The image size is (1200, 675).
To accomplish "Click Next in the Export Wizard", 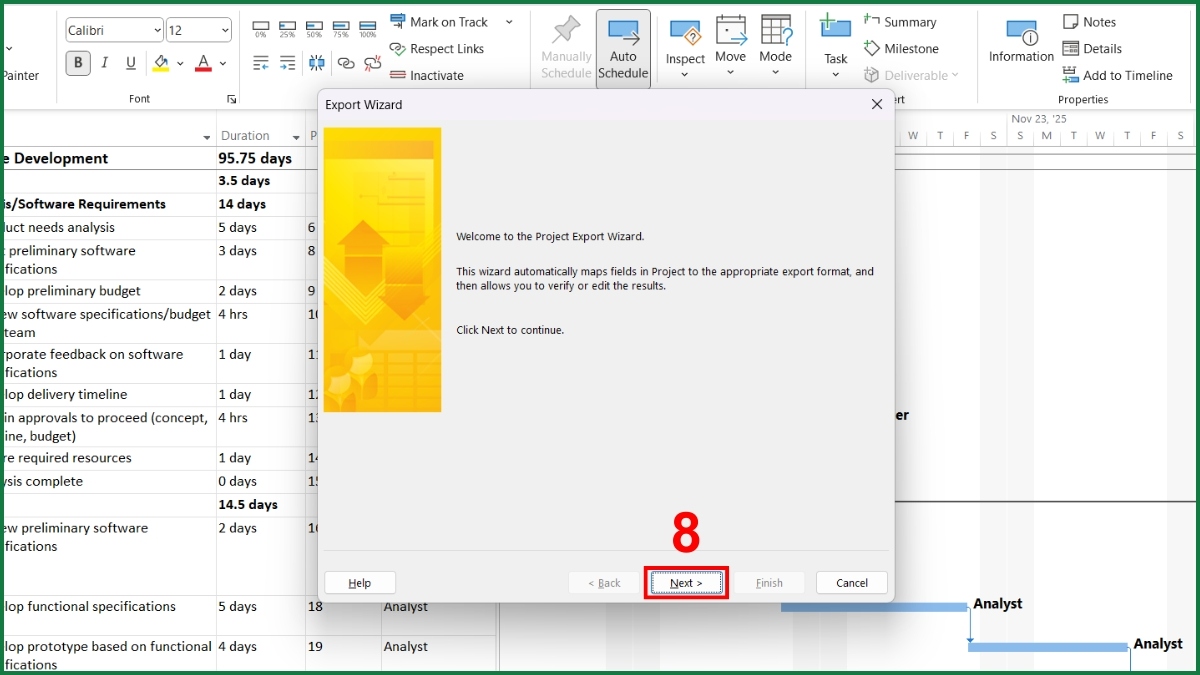I will click(686, 582).
